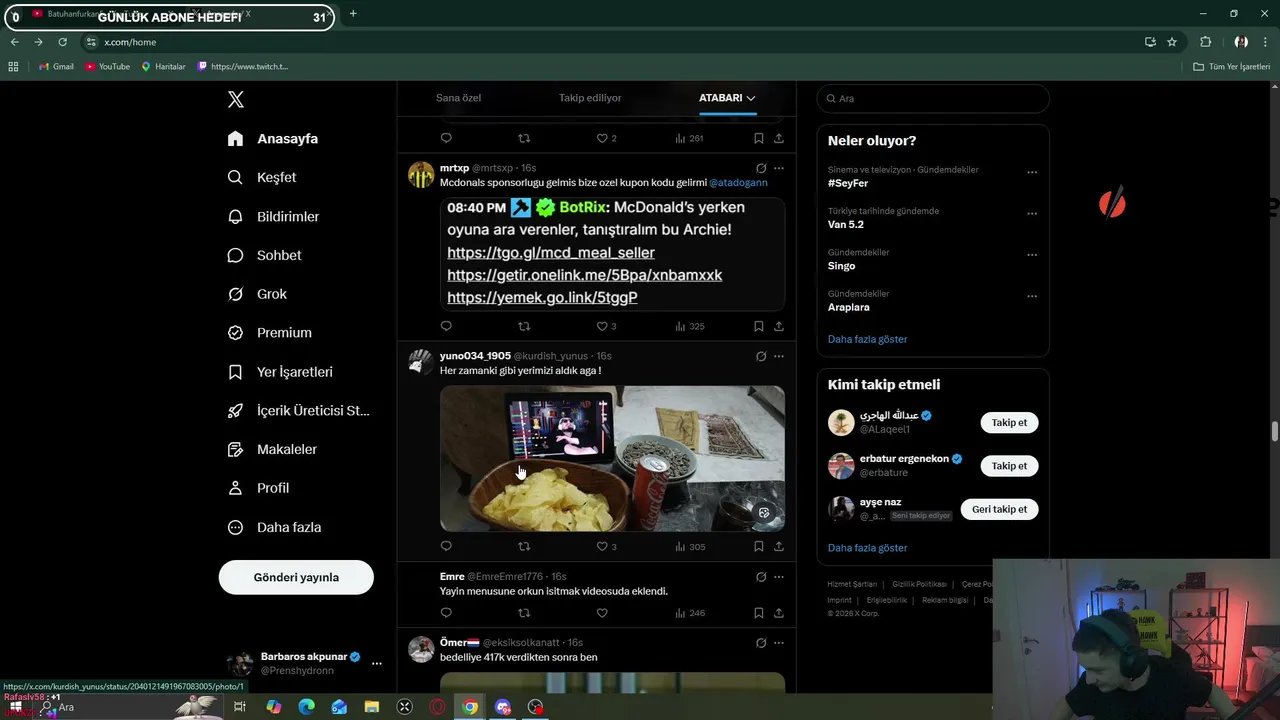Reload the page in Chrome

click(x=62, y=42)
